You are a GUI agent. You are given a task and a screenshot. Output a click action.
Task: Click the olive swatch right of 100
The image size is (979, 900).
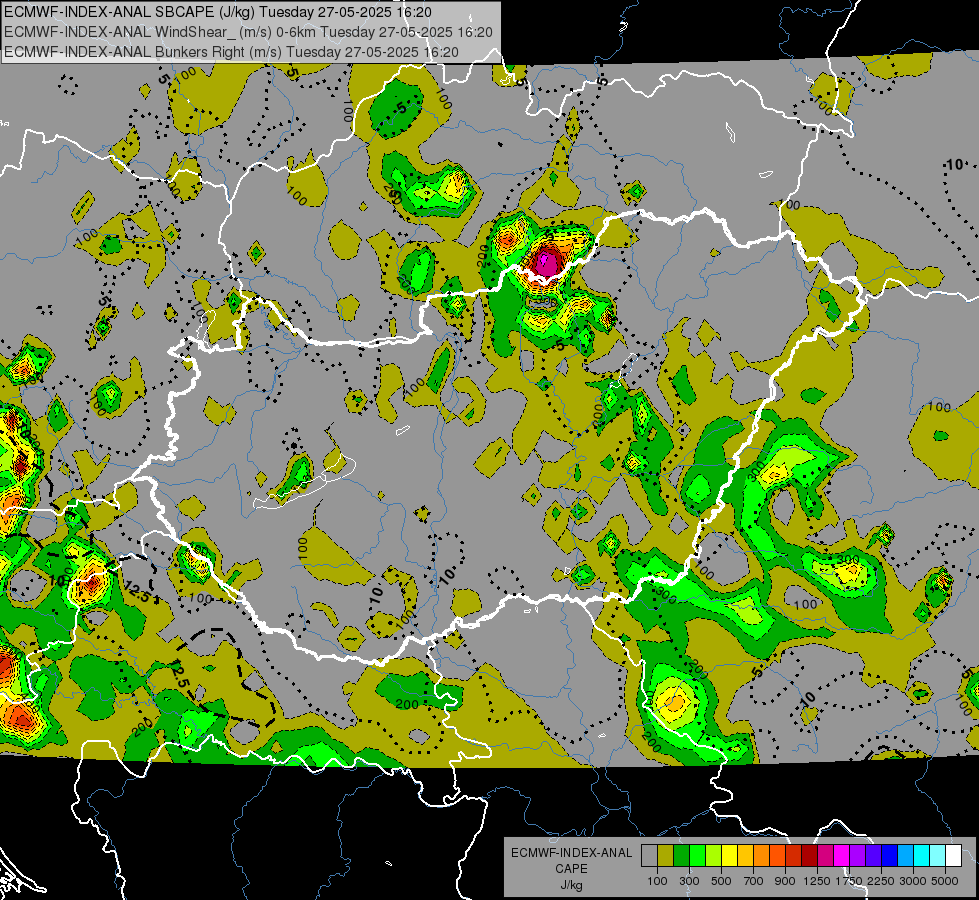[x=666, y=856]
